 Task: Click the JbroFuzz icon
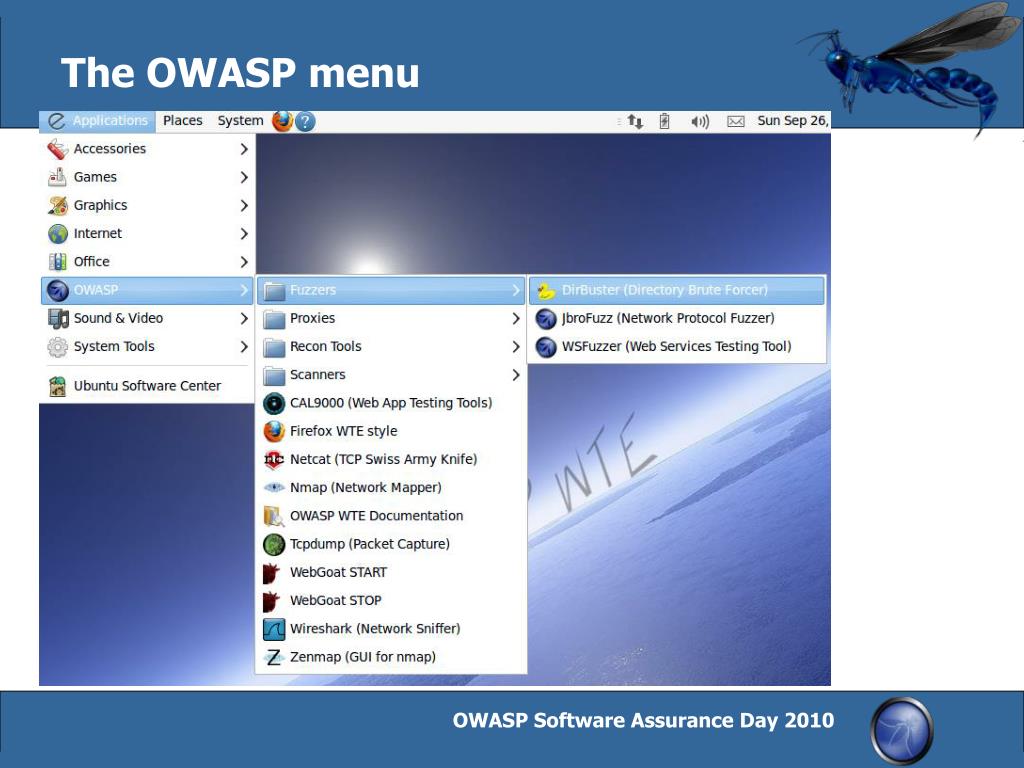click(x=546, y=318)
